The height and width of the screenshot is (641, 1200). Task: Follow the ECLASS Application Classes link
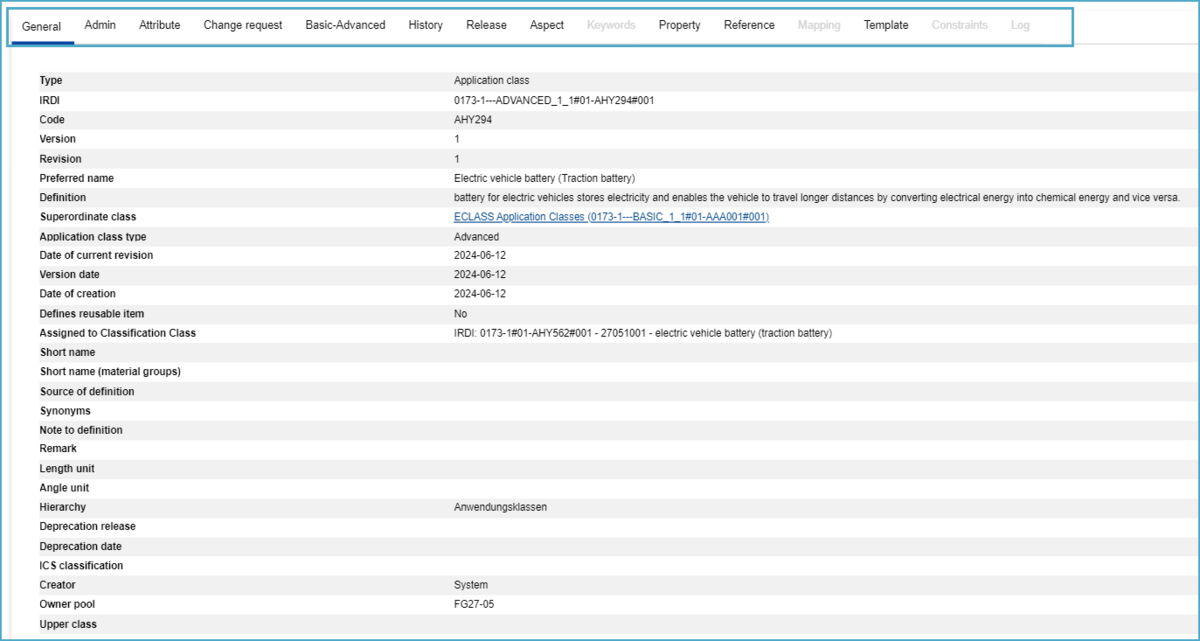(611, 217)
